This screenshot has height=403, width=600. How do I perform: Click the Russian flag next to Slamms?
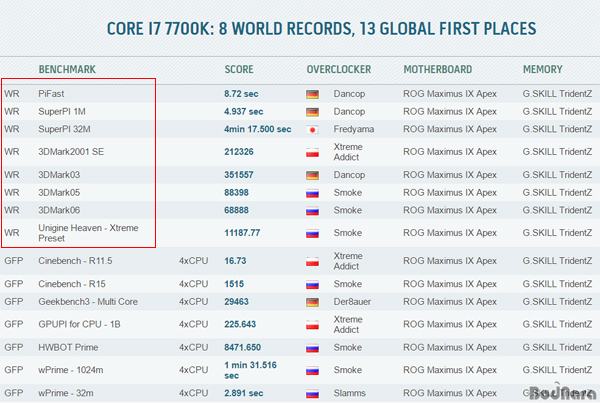(x=312, y=394)
